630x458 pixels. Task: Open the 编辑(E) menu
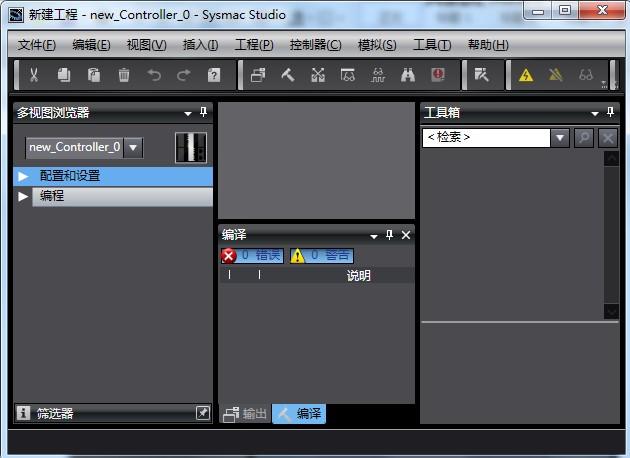point(91,45)
